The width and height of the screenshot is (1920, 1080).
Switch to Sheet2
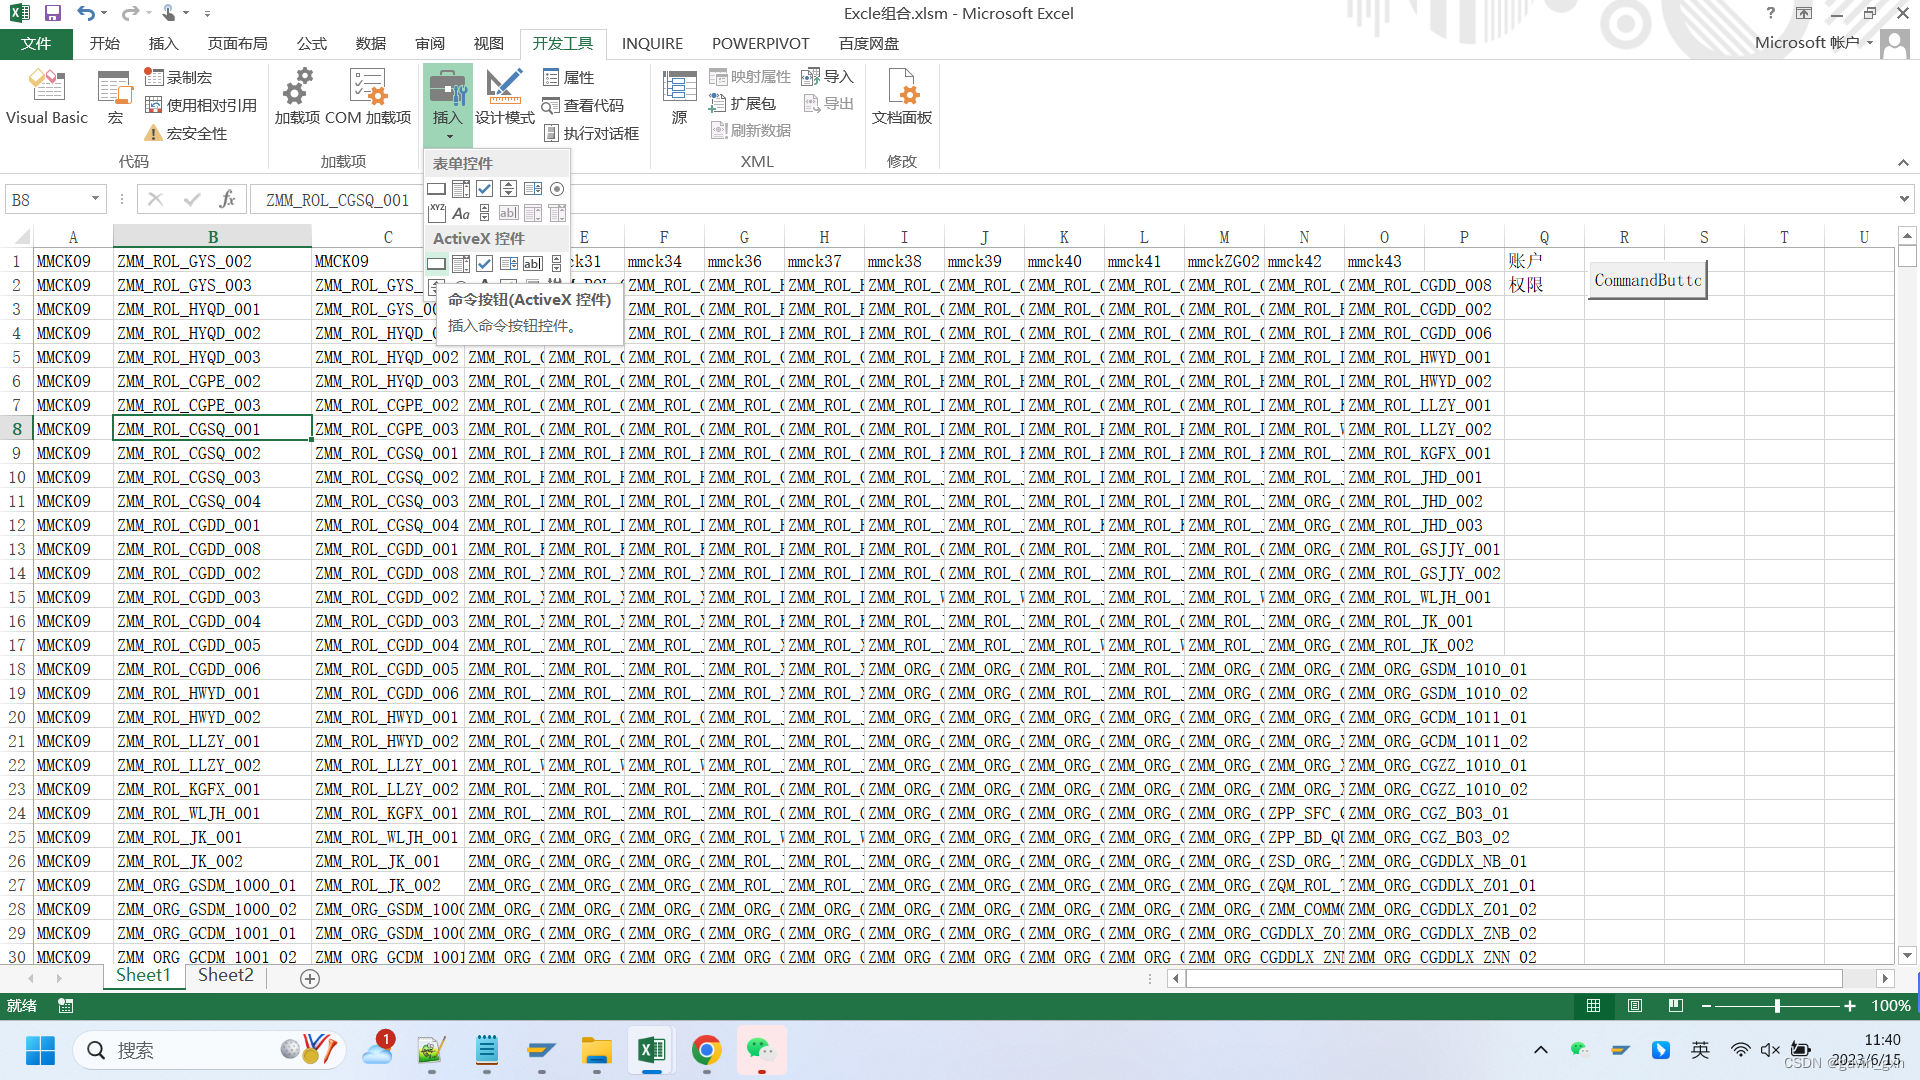click(x=225, y=975)
